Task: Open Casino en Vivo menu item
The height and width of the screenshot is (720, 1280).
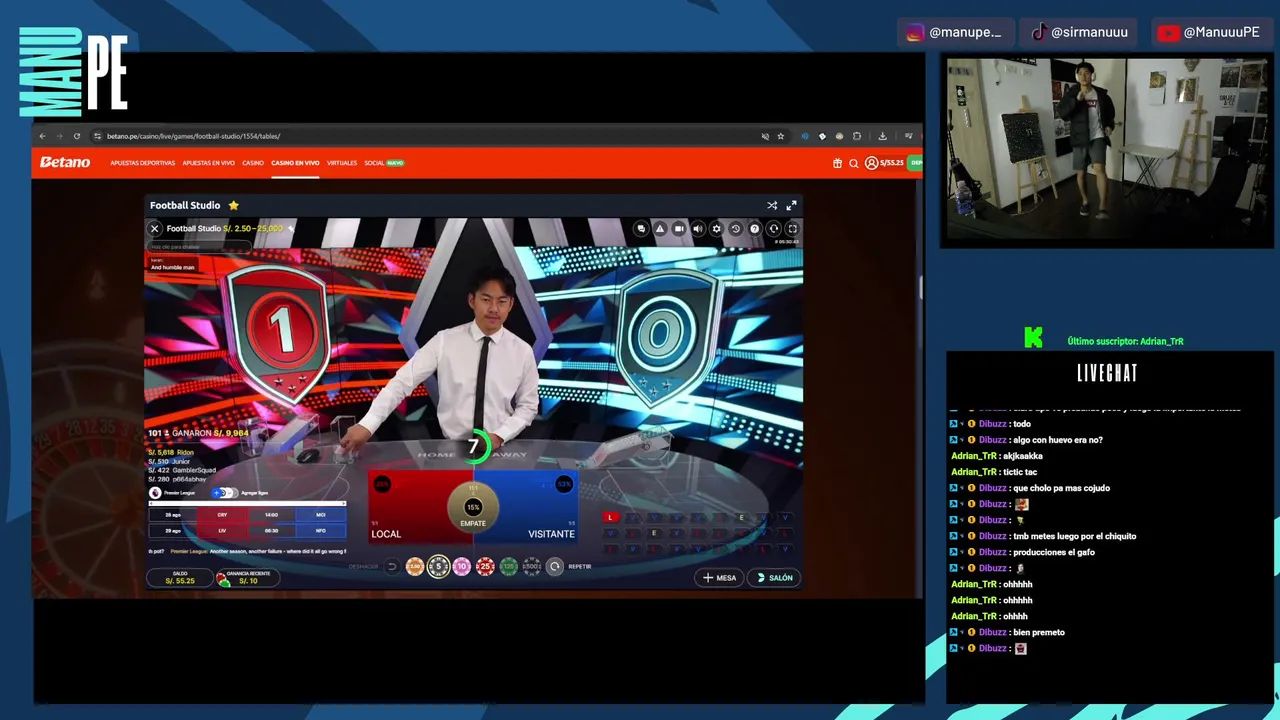Action: (295, 163)
